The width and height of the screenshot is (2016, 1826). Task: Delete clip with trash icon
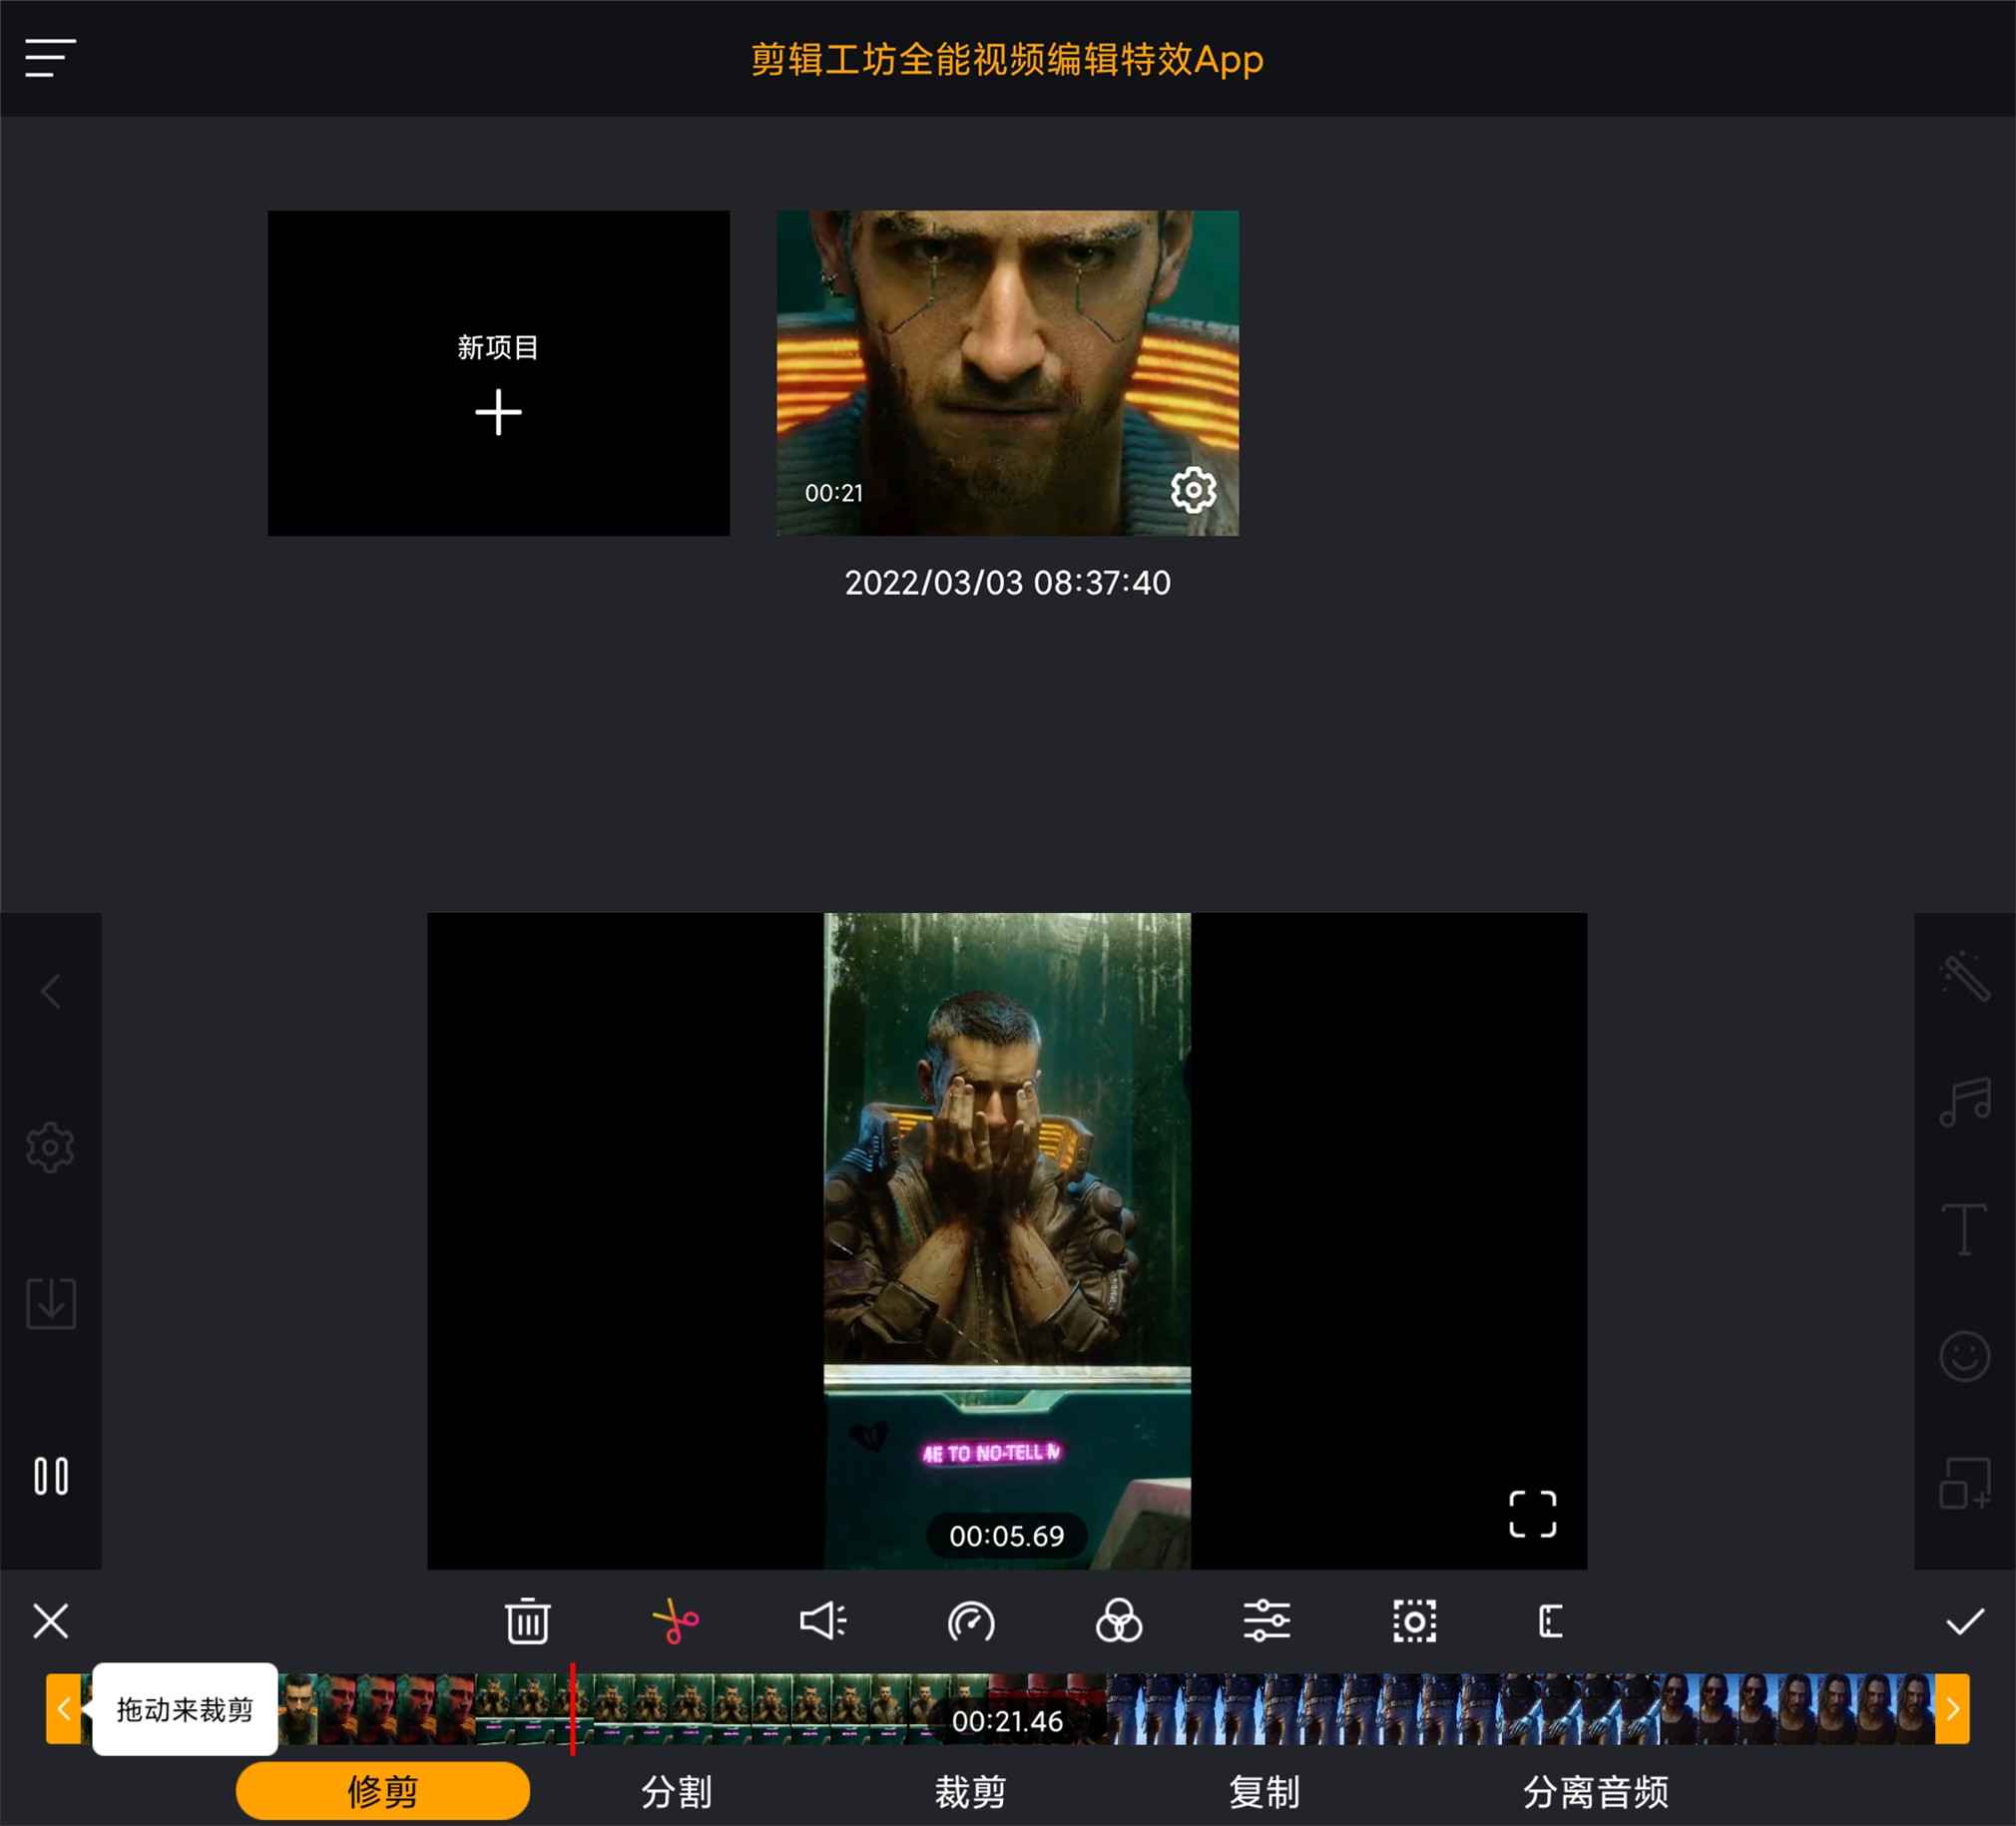click(527, 1621)
